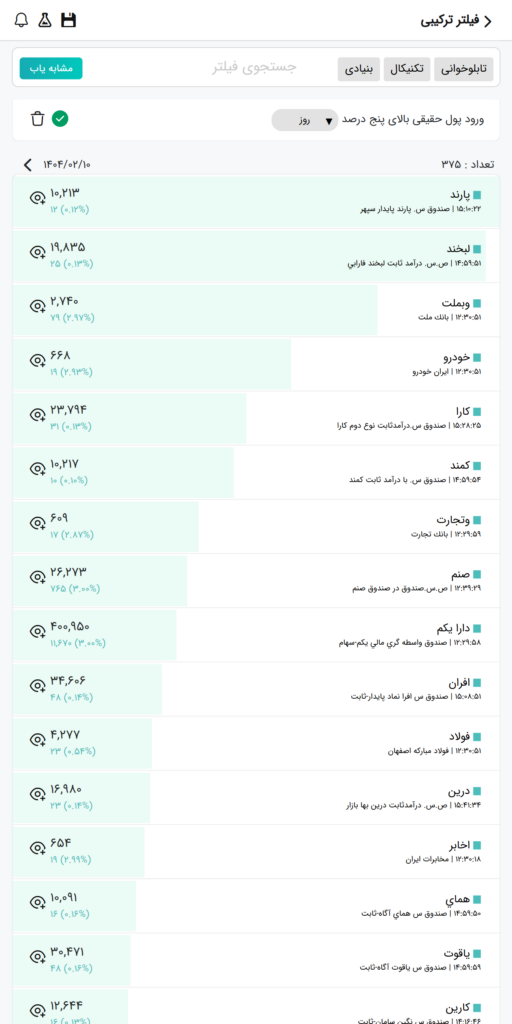Switch to the بنیادی tab
The width and height of the screenshot is (512, 1024).
tap(359, 69)
